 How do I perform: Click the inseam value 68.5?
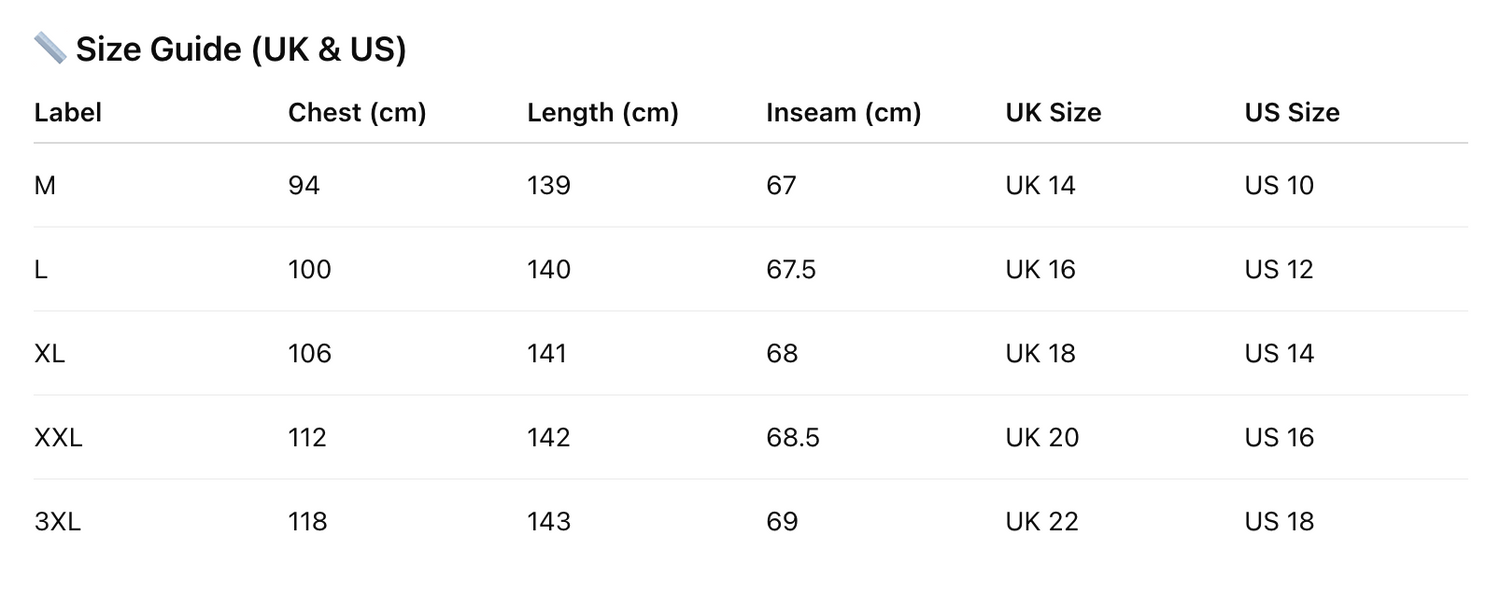coord(792,437)
